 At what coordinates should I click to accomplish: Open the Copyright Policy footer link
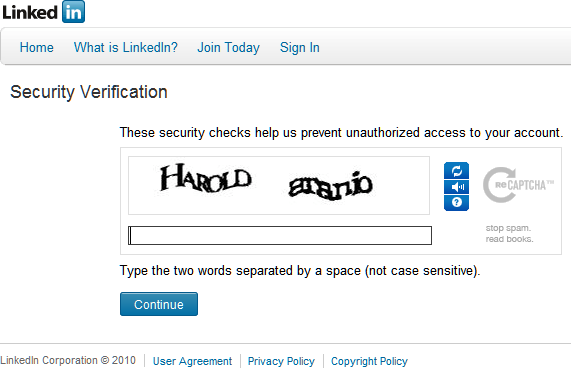pos(369,361)
